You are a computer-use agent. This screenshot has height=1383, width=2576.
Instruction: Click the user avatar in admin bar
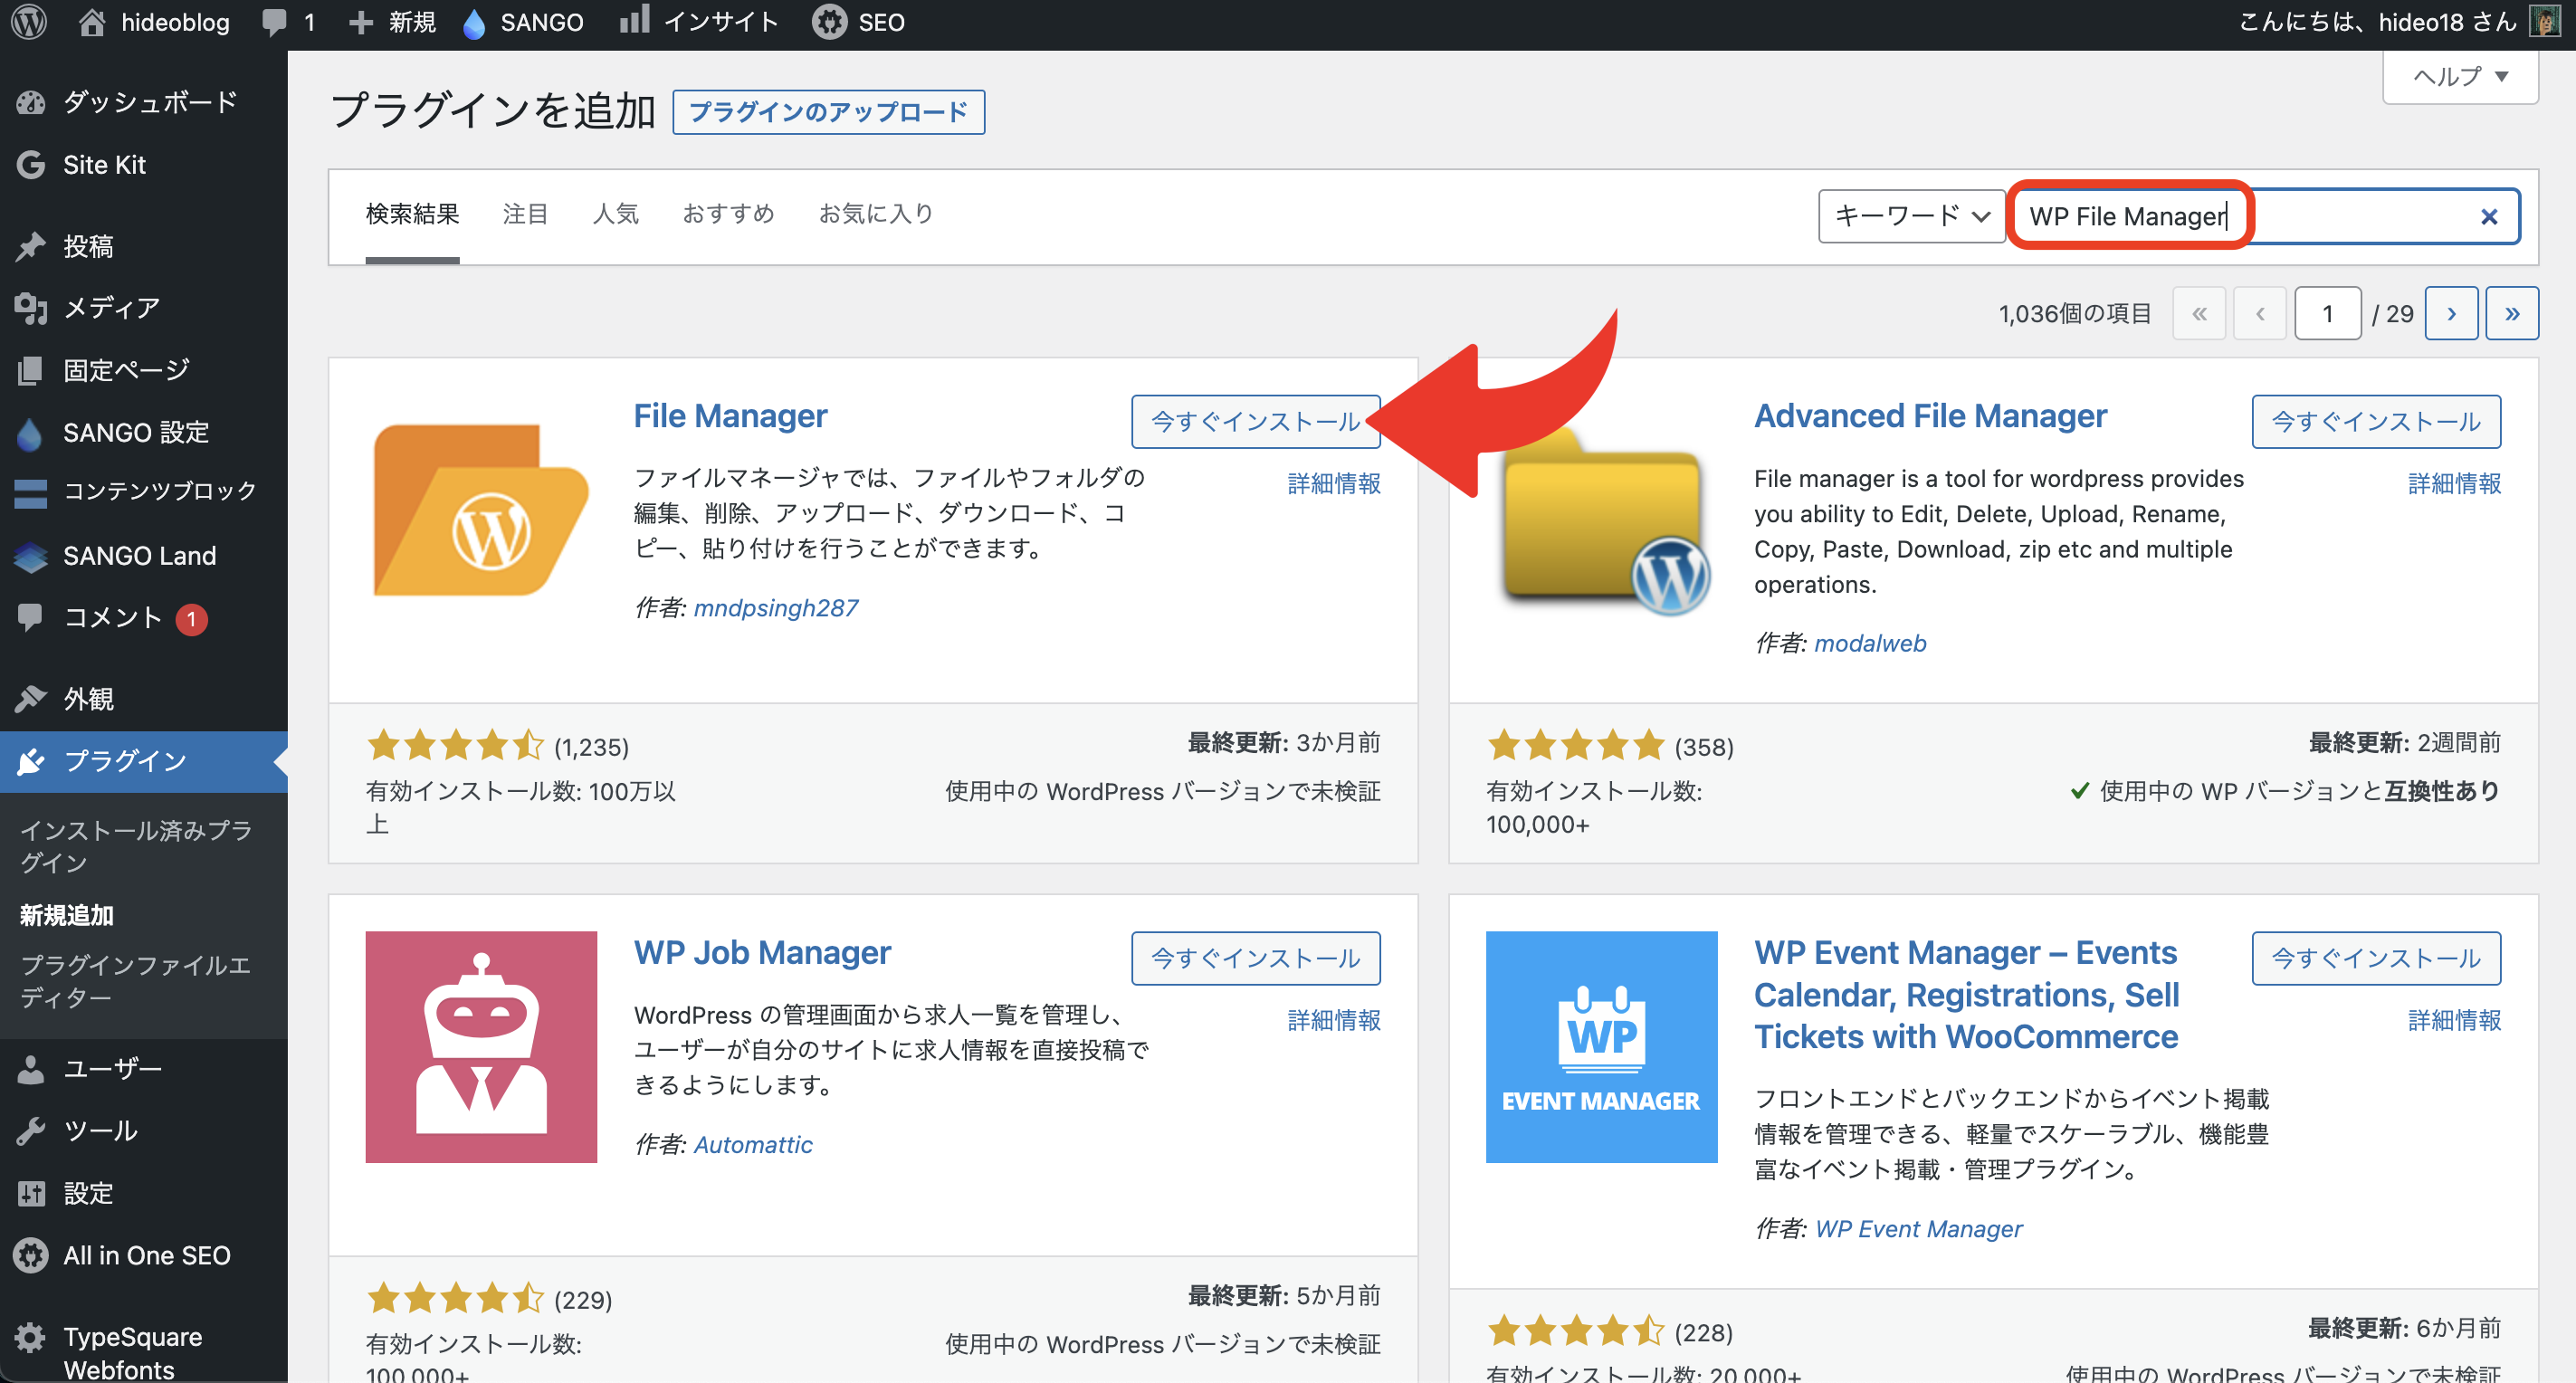pos(2544,22)
